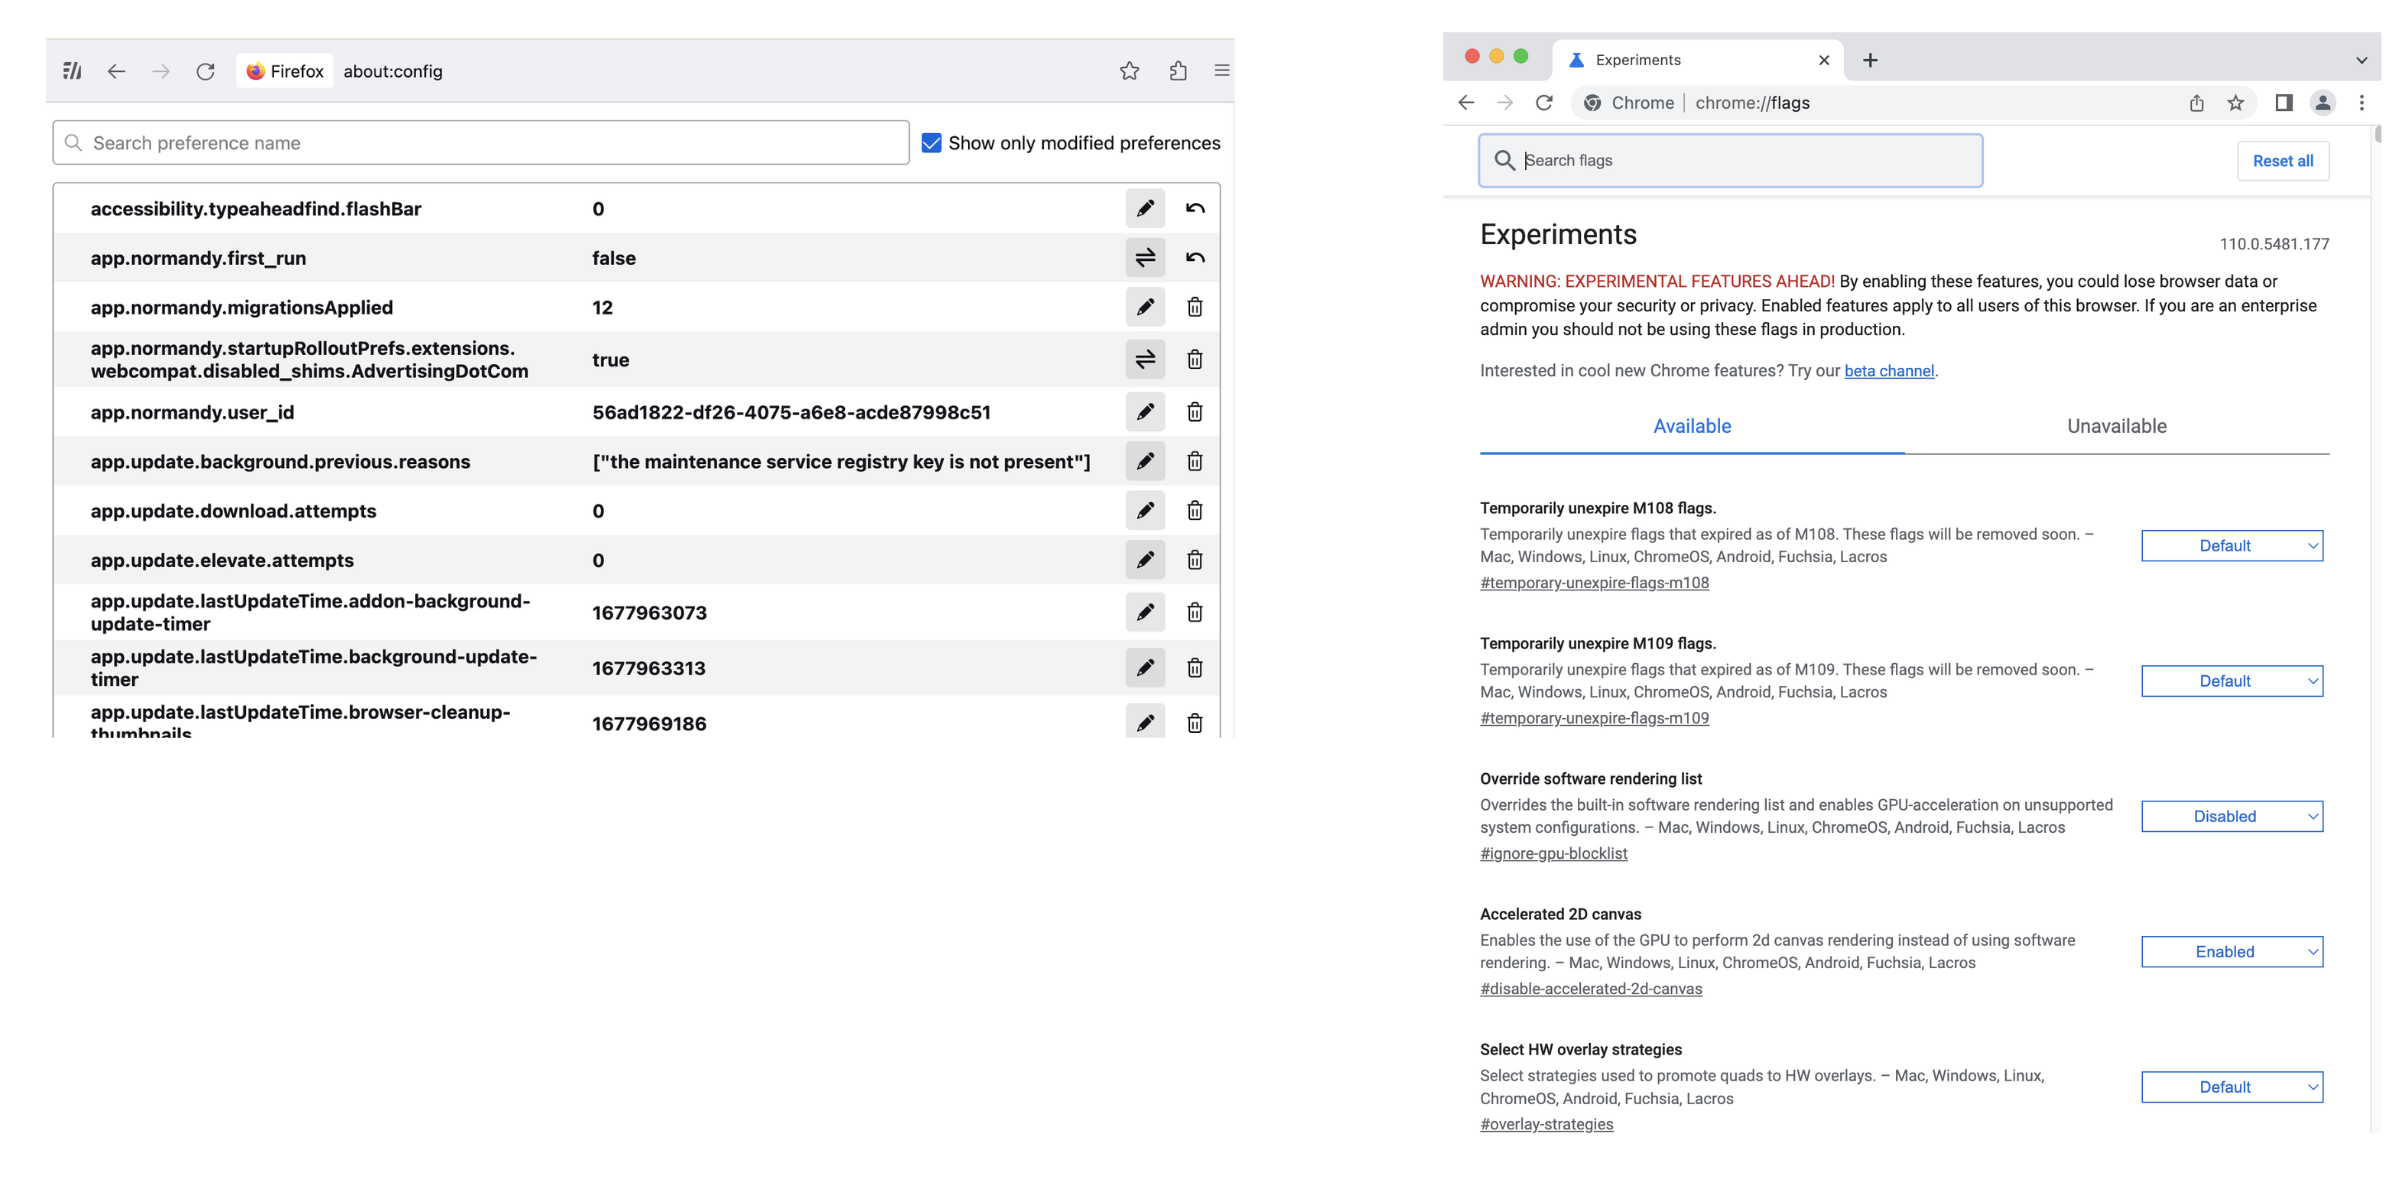Open #disable-accelerated-2d-canvas anchor link
The image size is (2392, 1184).
[1591, 989]
